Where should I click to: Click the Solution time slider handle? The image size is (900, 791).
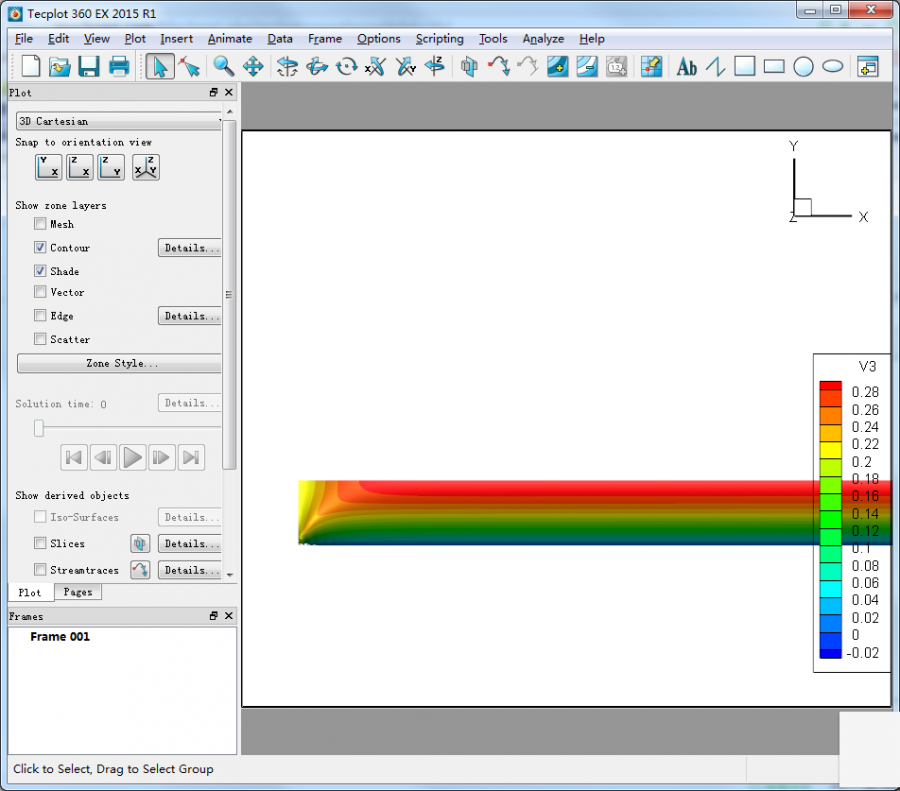(x=39, y=428)
